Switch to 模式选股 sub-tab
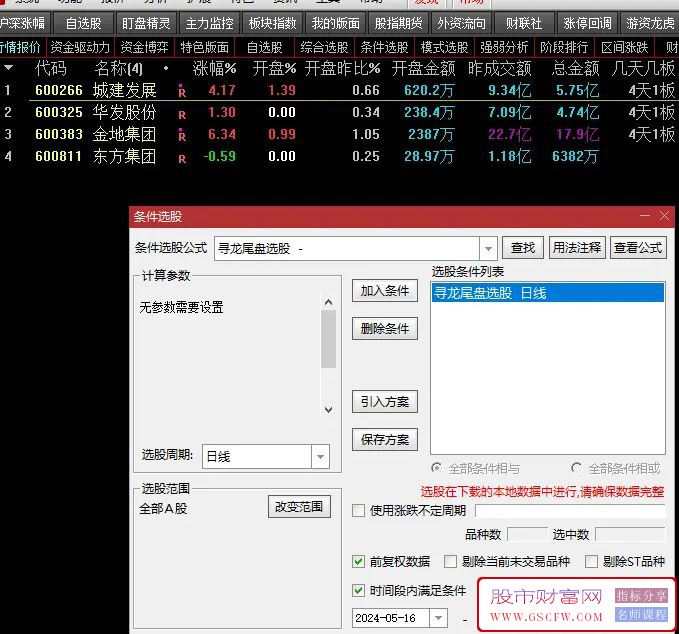Image resolution: width=679 pixels, height=634 pixels. (x=444, y=47)
